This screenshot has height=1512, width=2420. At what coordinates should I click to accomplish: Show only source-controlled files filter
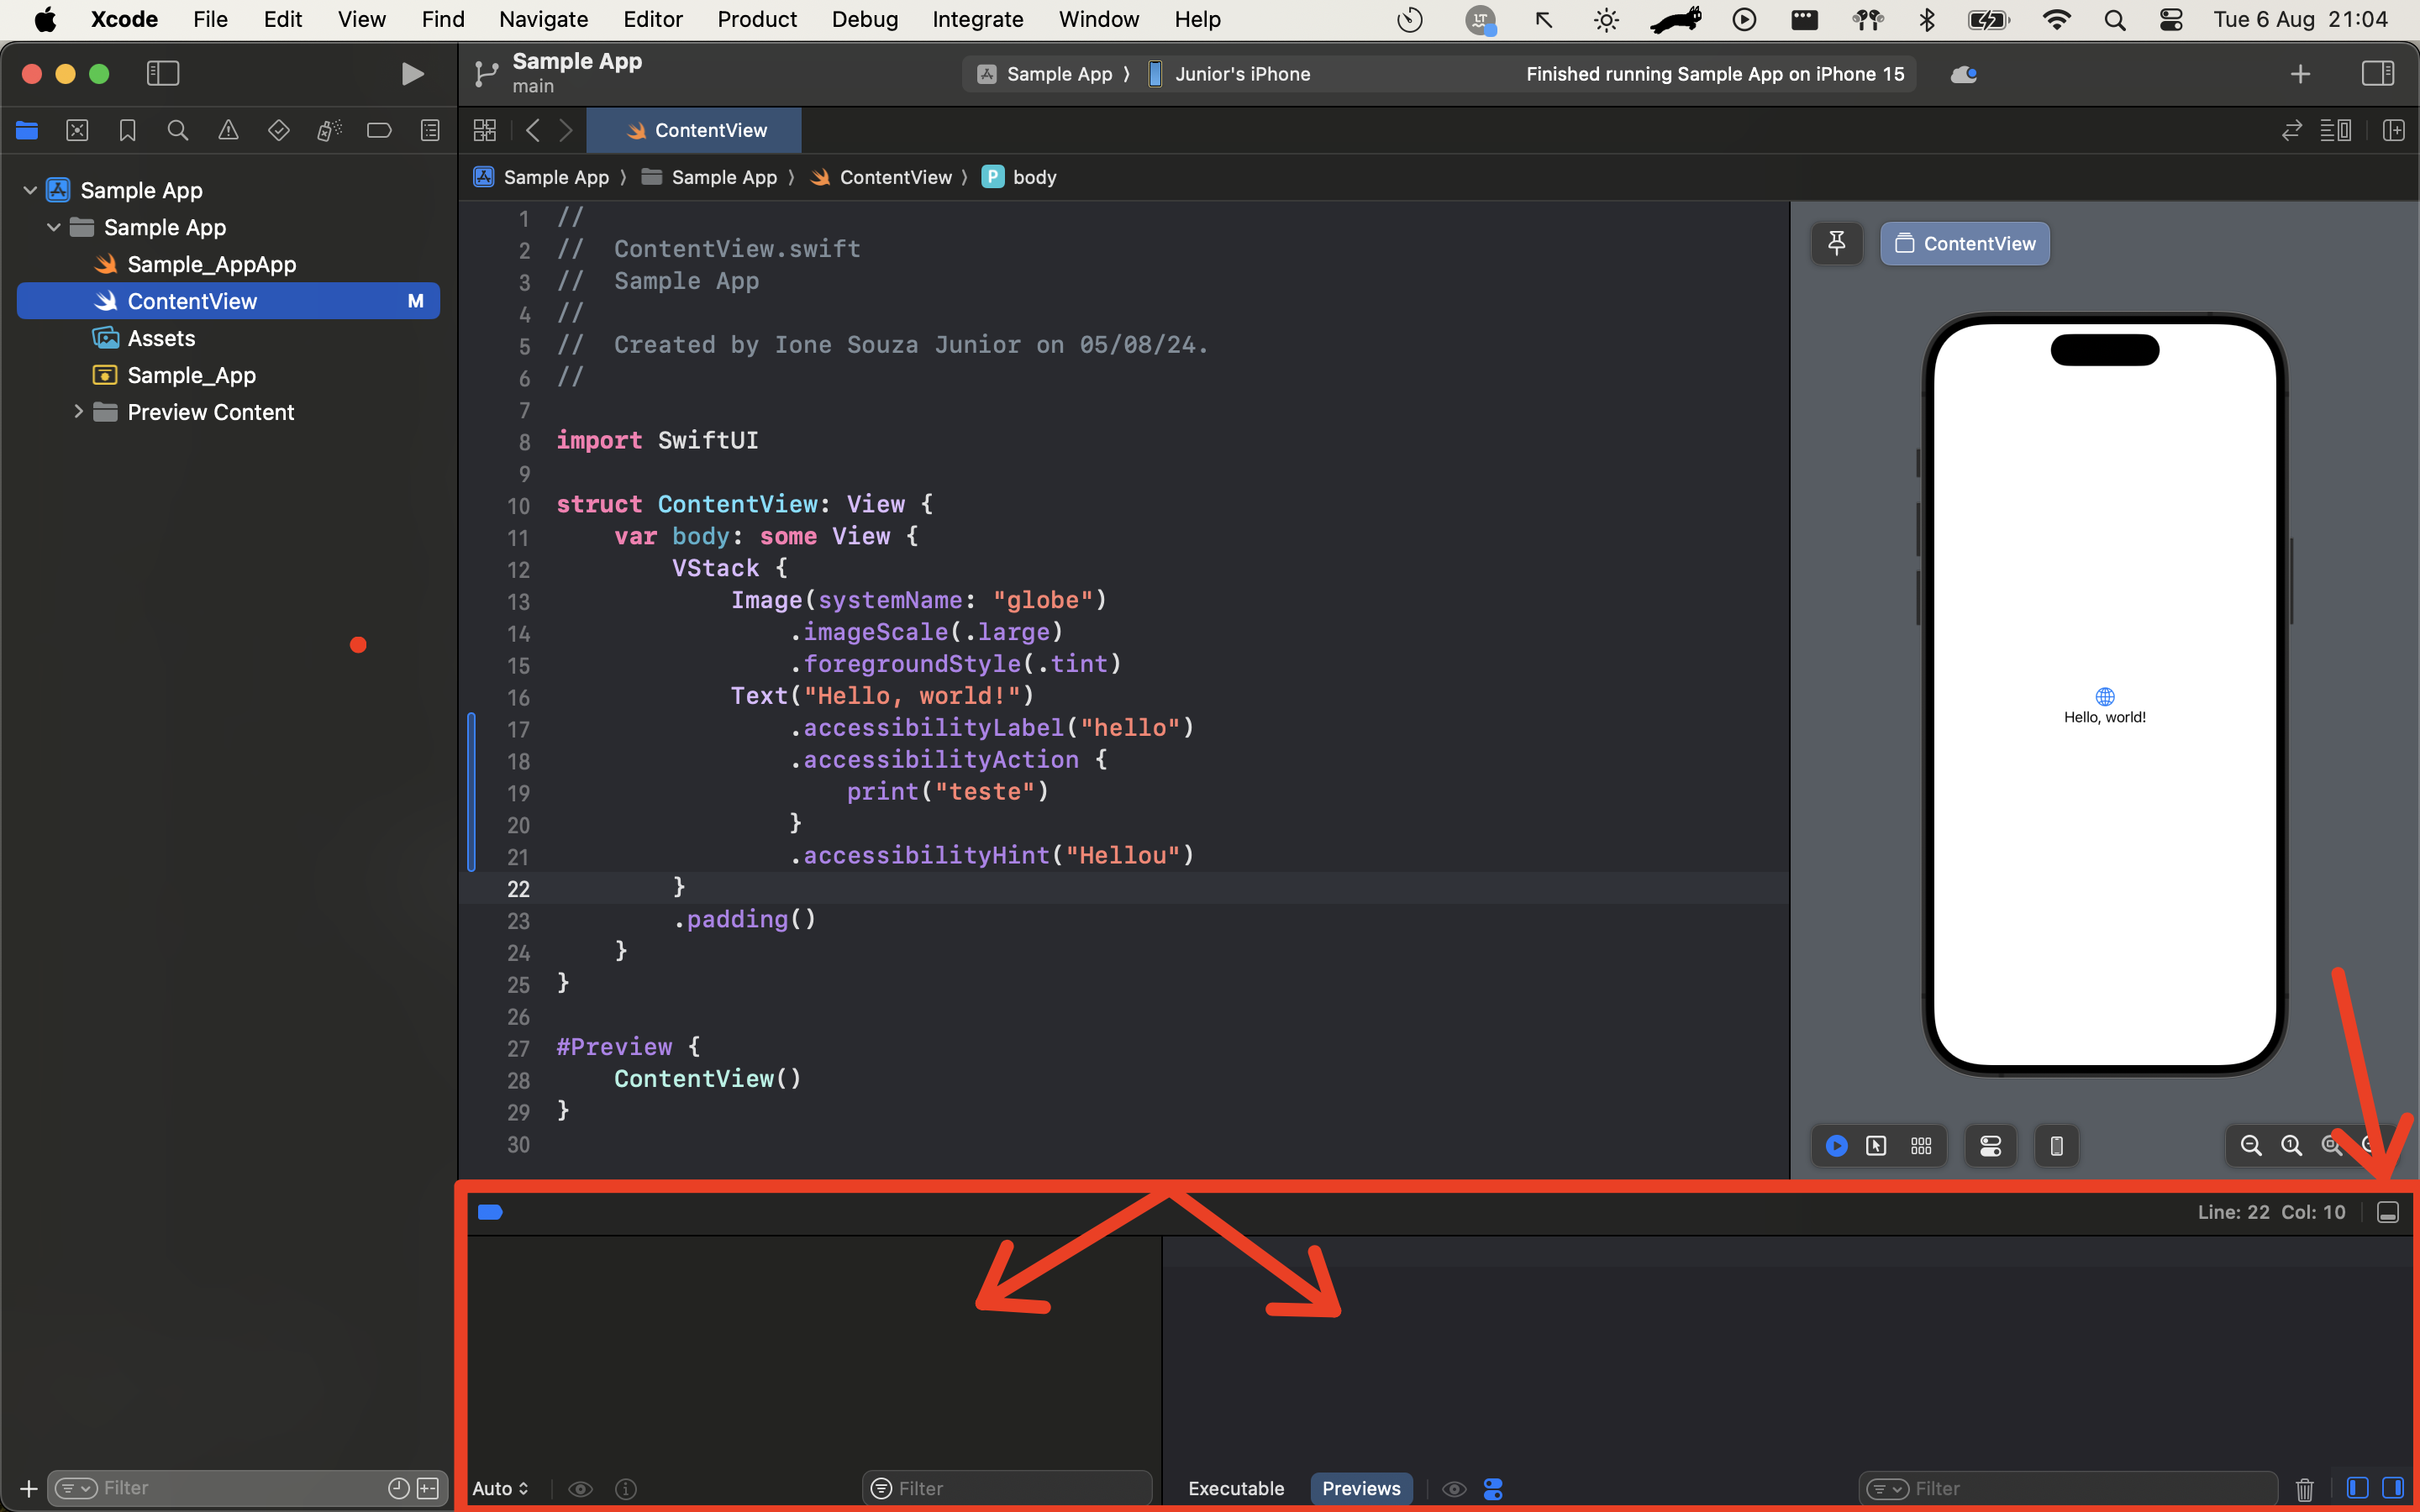point(428,1488)
